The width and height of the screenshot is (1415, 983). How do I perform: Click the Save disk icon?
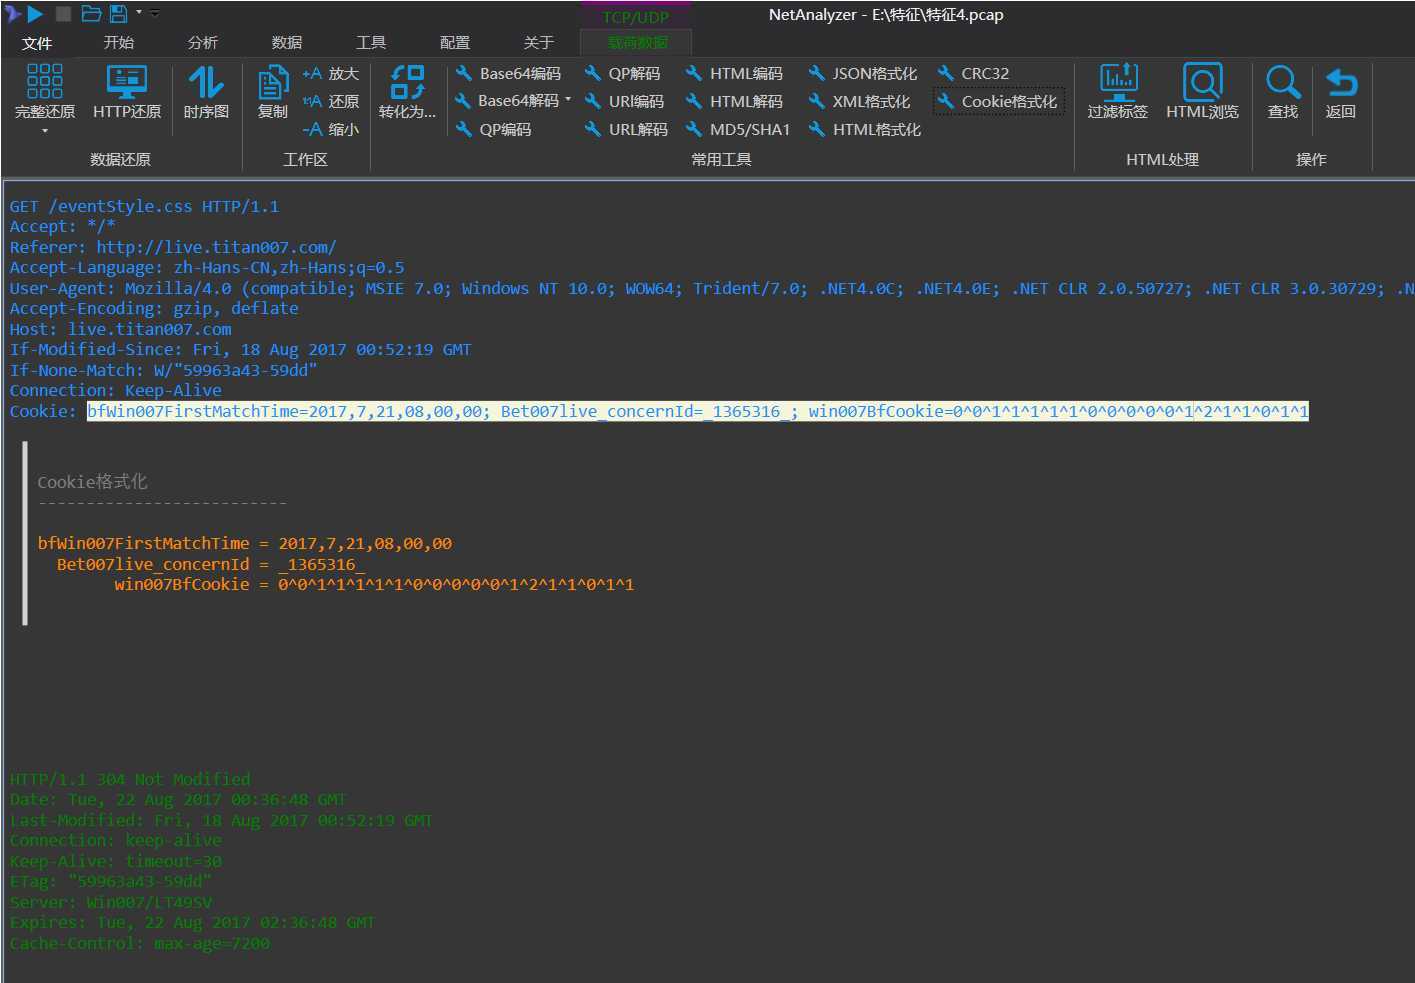click(x=118, y=14)
